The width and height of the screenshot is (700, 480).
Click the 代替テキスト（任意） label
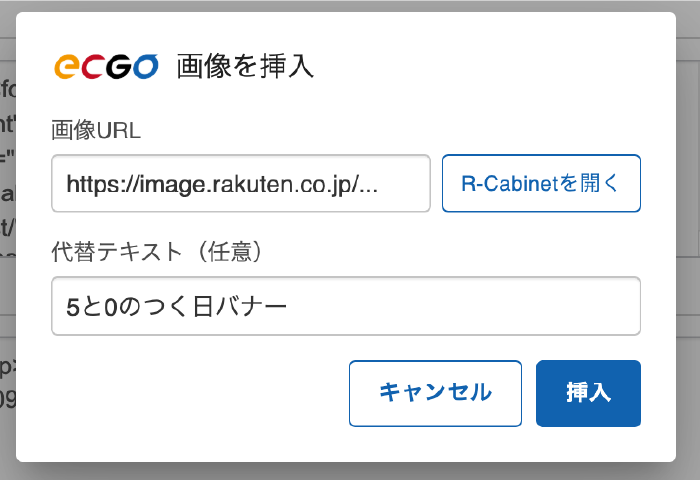click(156, 252)
